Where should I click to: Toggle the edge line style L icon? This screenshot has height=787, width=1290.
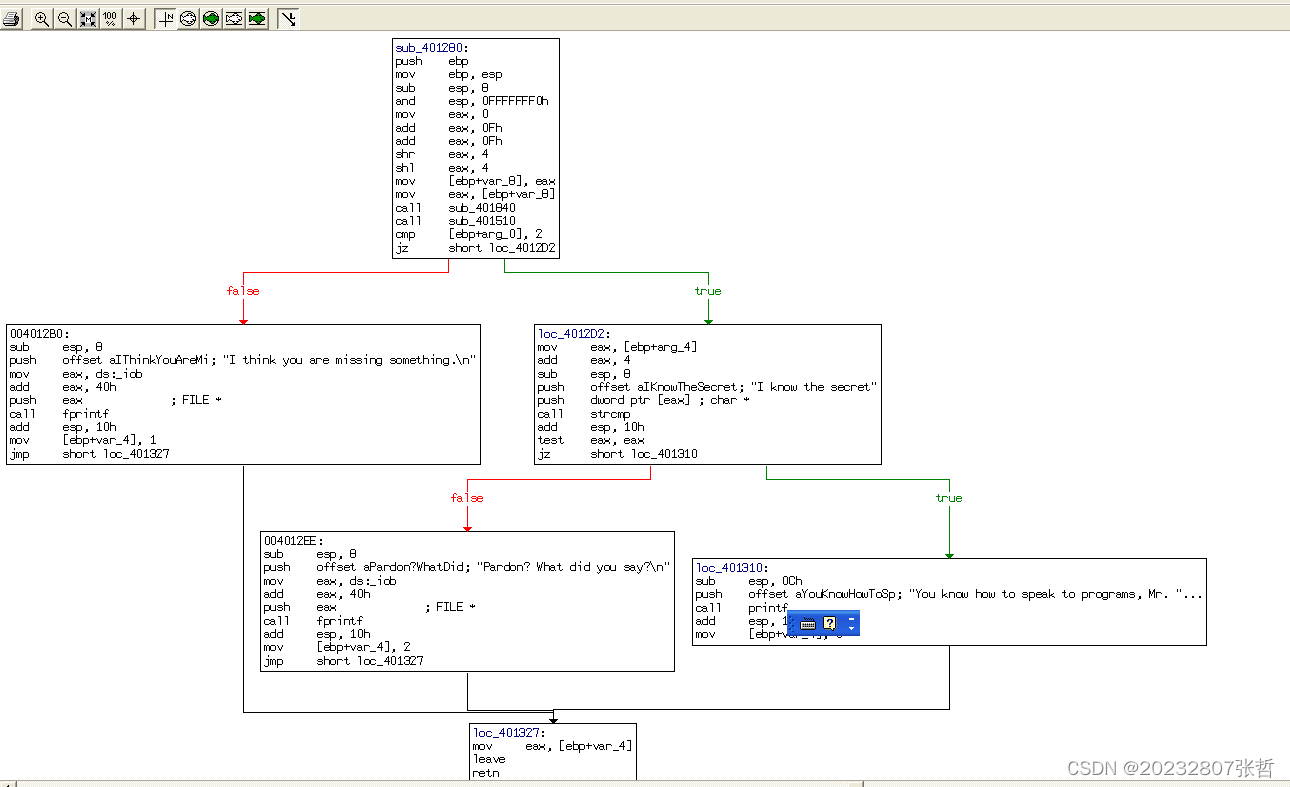coord(287,19)
